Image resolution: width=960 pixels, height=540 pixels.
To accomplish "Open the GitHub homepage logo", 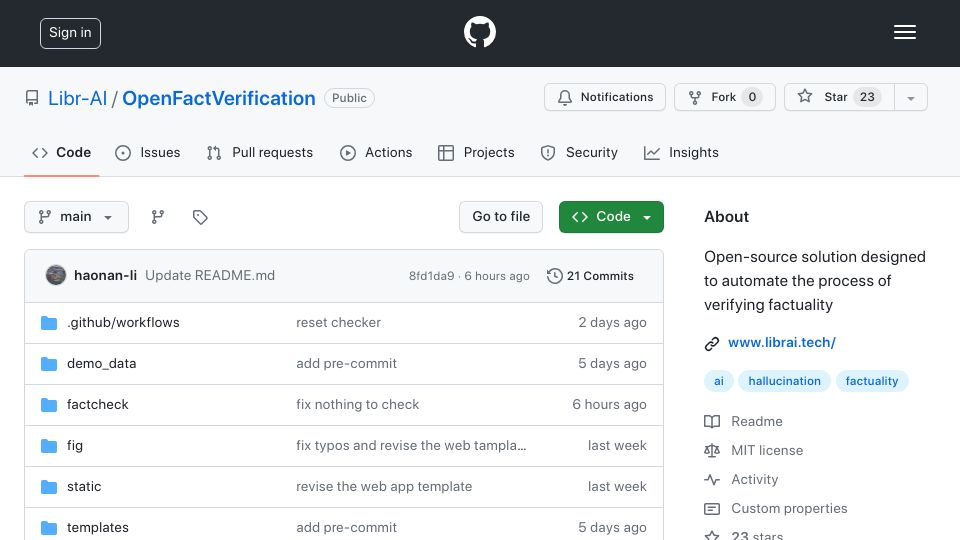I will 479,32.
